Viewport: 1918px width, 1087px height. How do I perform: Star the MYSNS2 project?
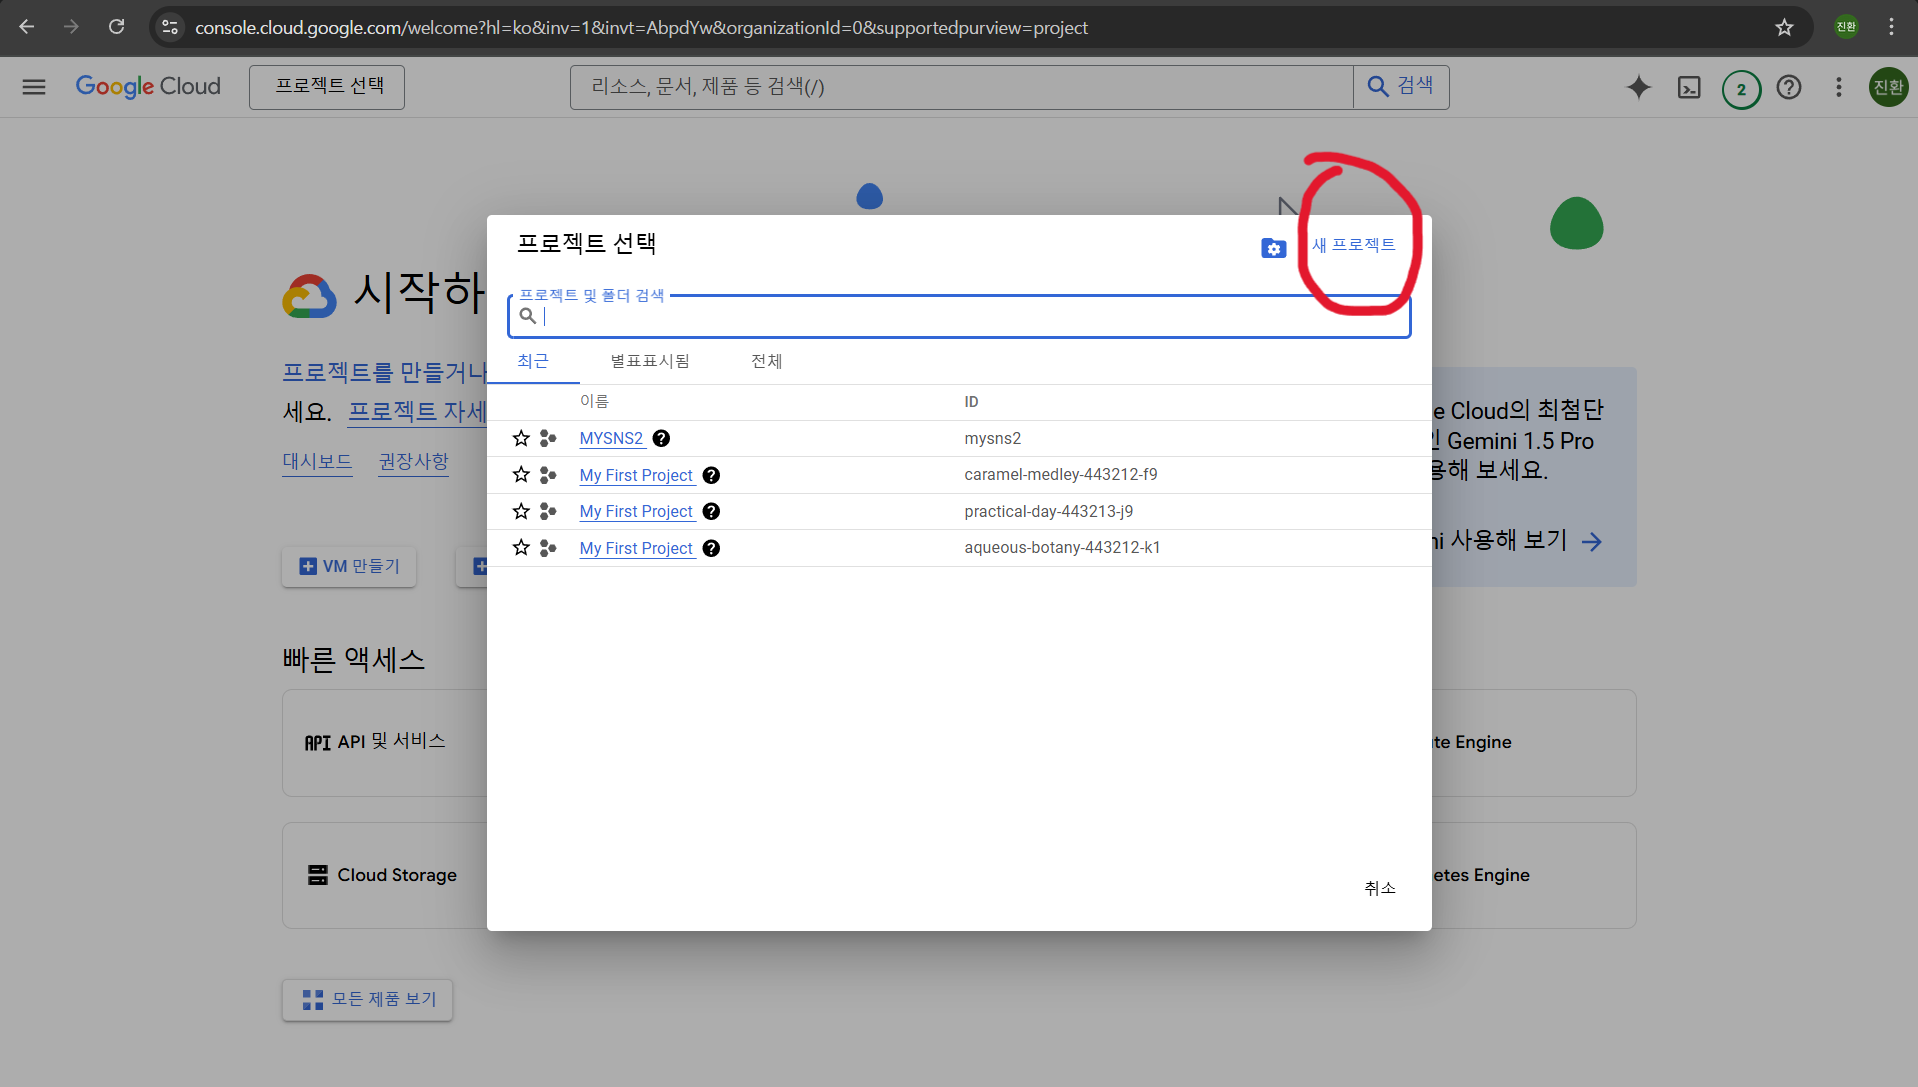pos(521,438)
